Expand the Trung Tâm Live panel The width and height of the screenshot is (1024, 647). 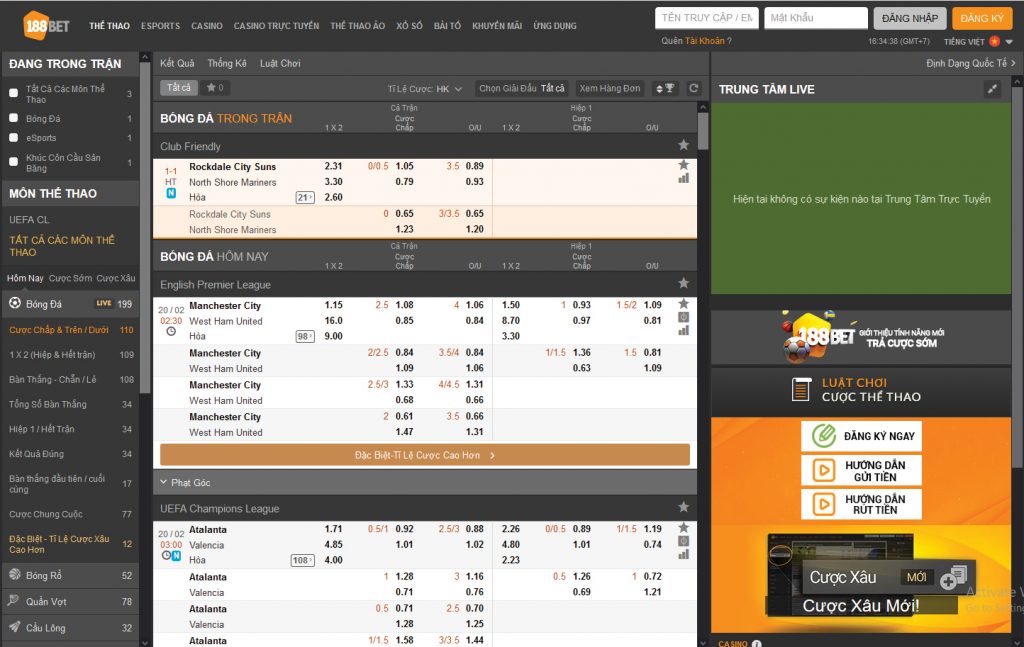992,89
